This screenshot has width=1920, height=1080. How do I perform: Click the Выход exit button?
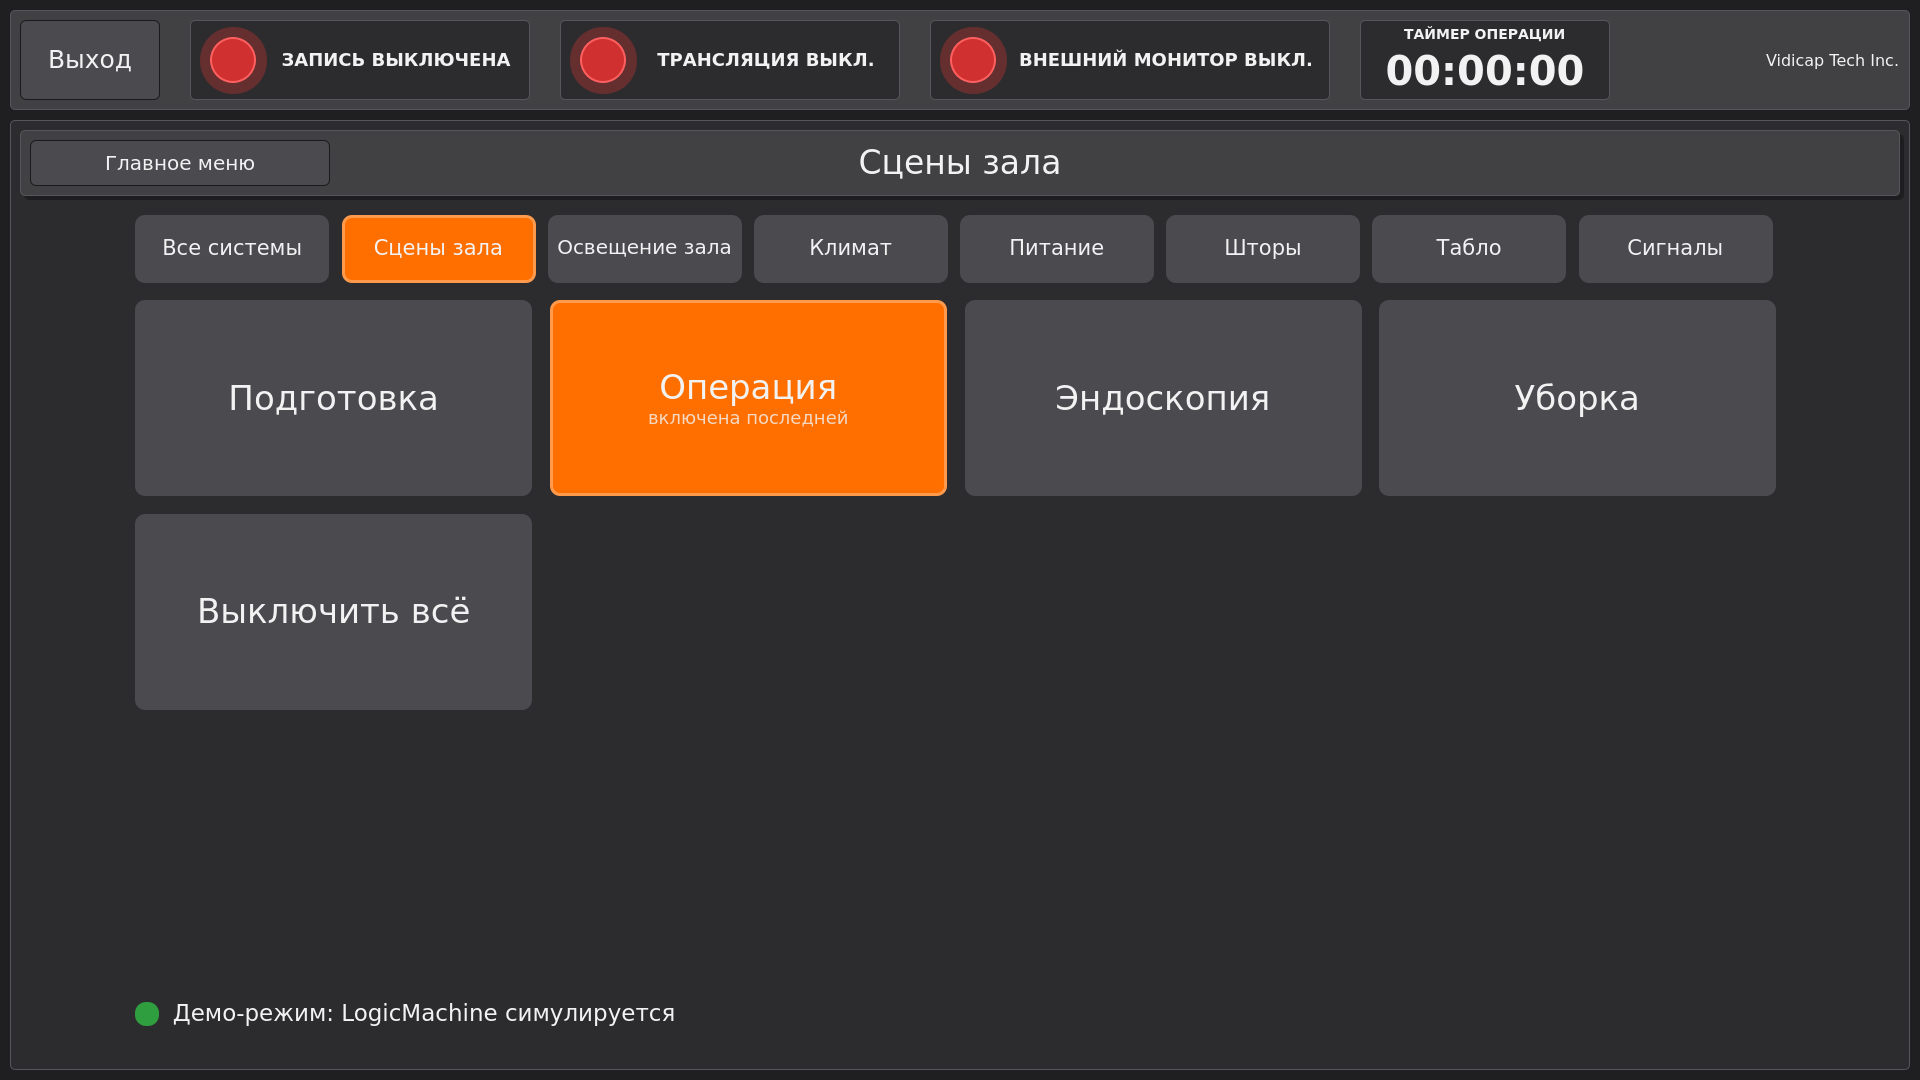90,60
